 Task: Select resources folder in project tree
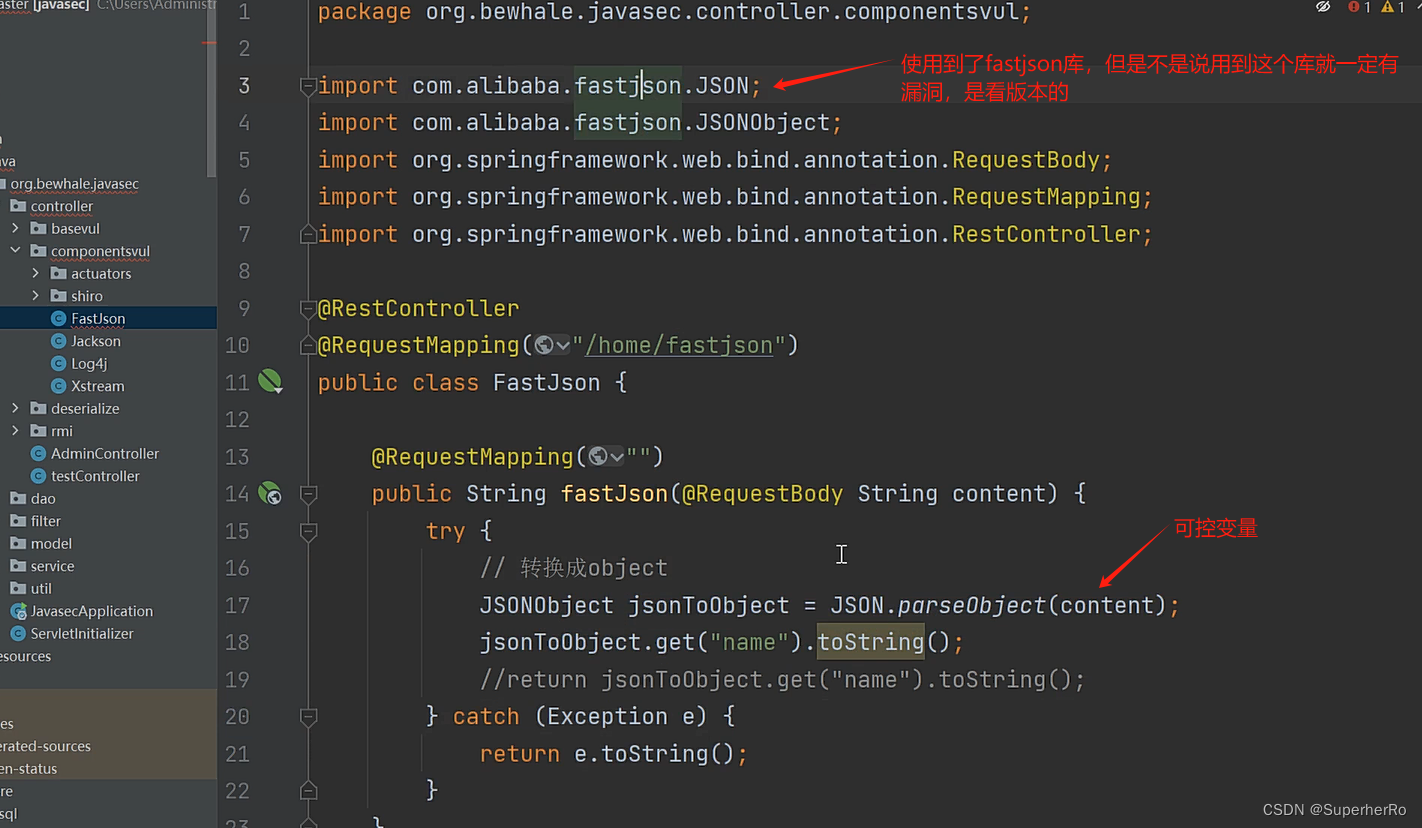[25, 656]
